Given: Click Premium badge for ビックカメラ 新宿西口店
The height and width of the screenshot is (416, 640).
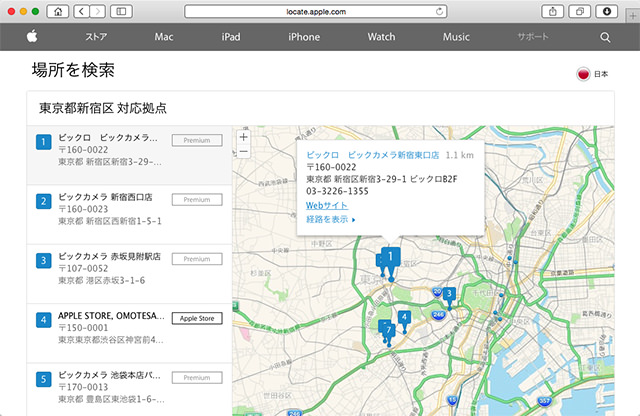Looking at the screenshot, I should pyautogui.click(x=197, y=200).
